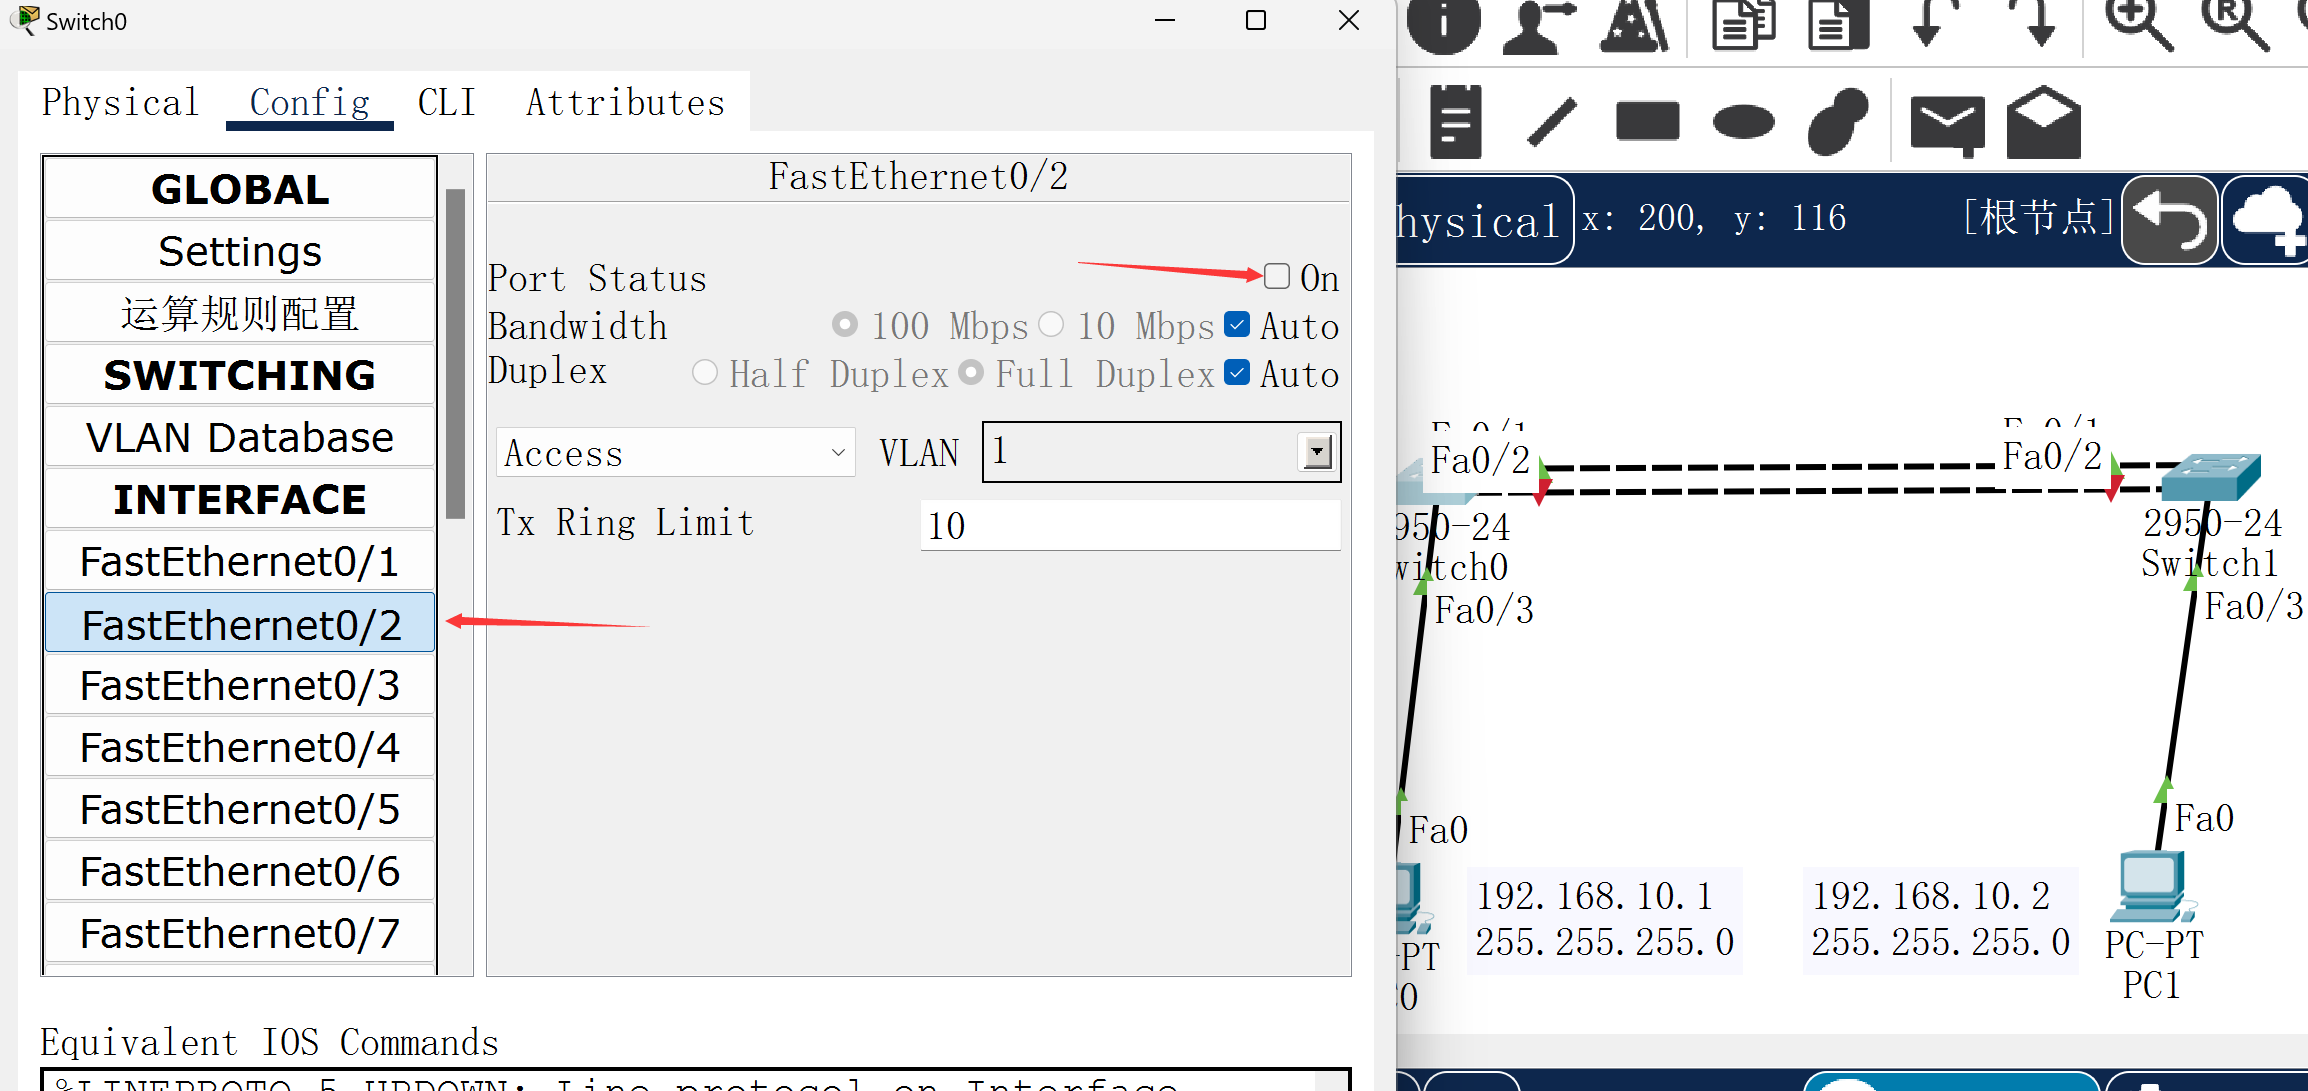Select the Place Note tool icon
Screen dimensions: 2308x1091
pos(1455,122)
